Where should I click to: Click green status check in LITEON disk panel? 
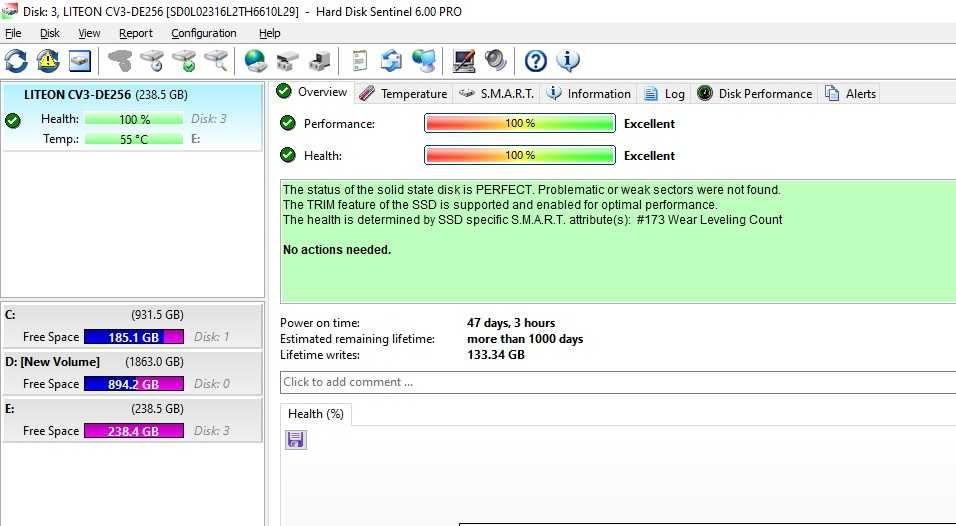[13, 120]
